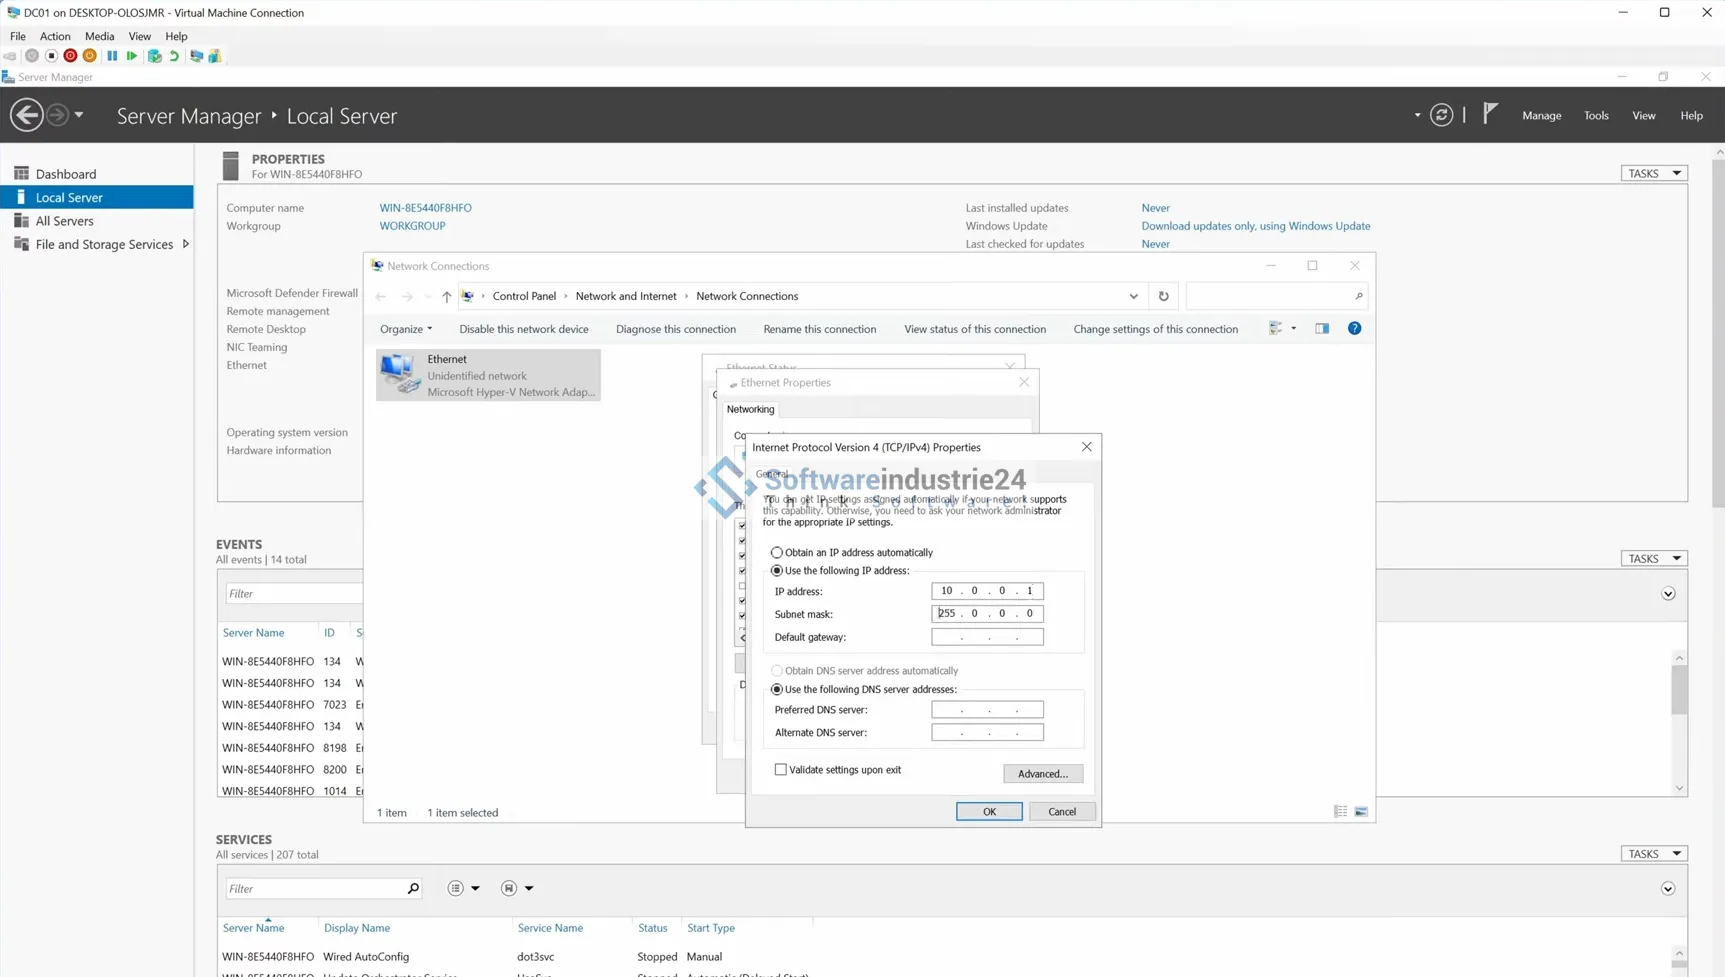Pause the virtual machine from the toolbar
This screenshot has height=977, width=1725.
coord(112,56)
